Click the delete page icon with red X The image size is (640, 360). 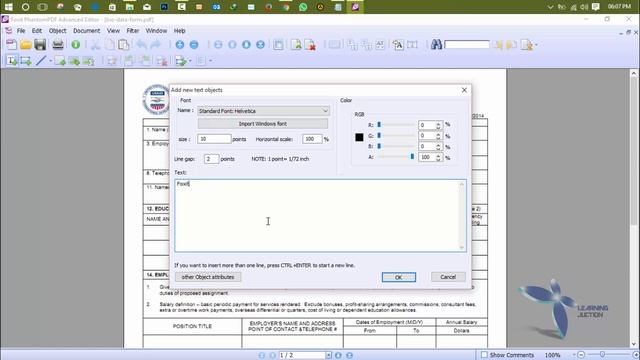310,44
